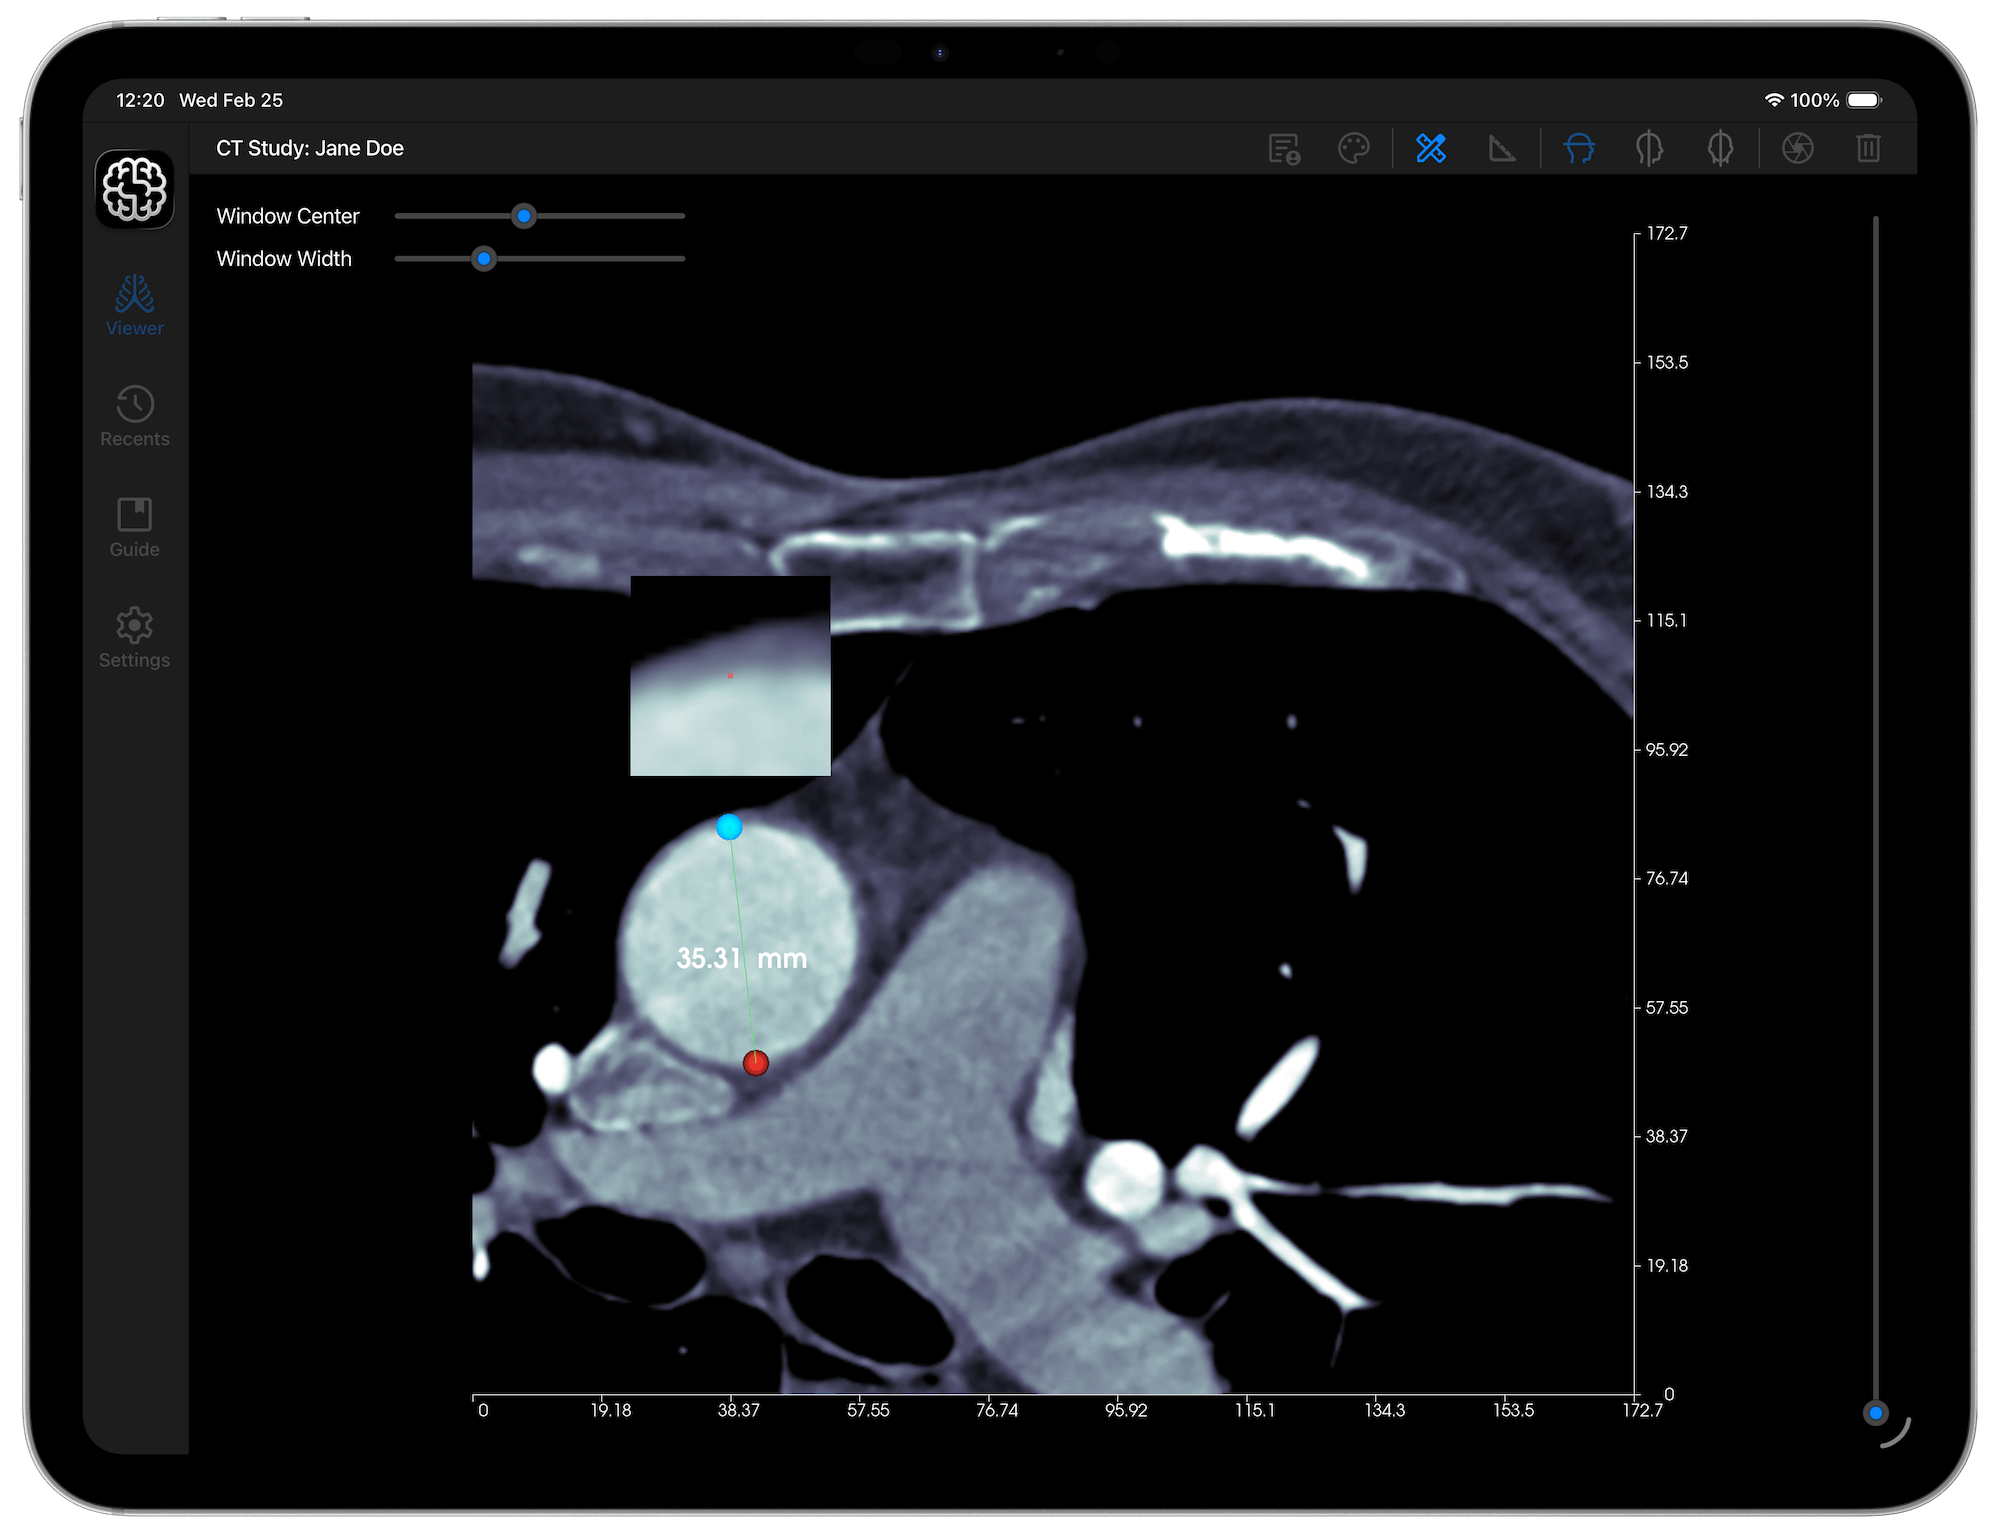This screenshot has width=2000, height=1533.
Task: Open the color palette presets
Action: click(1355, 148)
